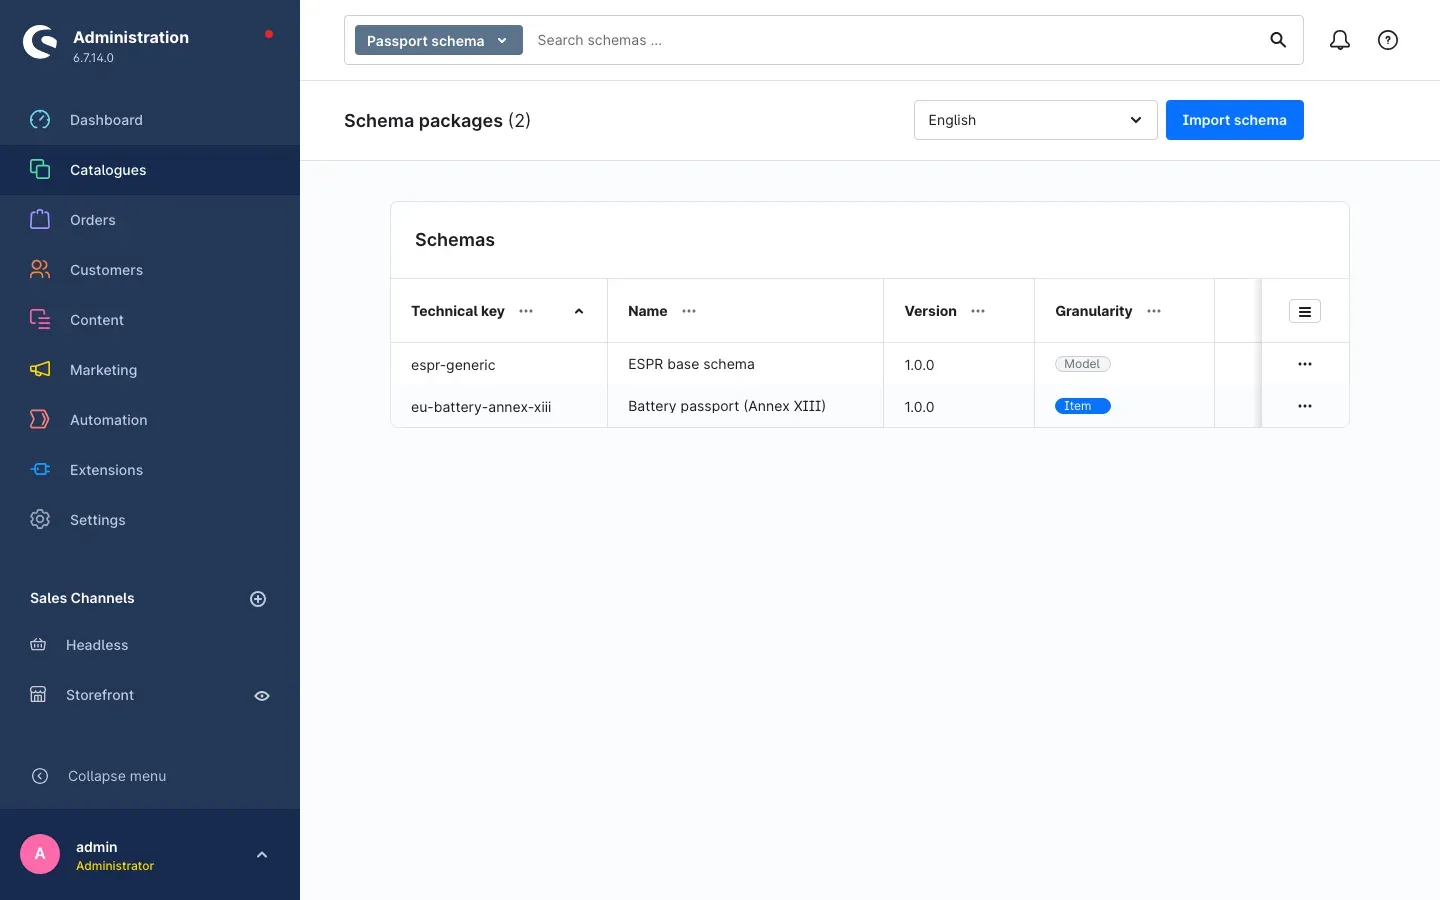Screen dimensions: 1440x900
Task: Open grid column settings list button
Action: (x=1305, y=312)
